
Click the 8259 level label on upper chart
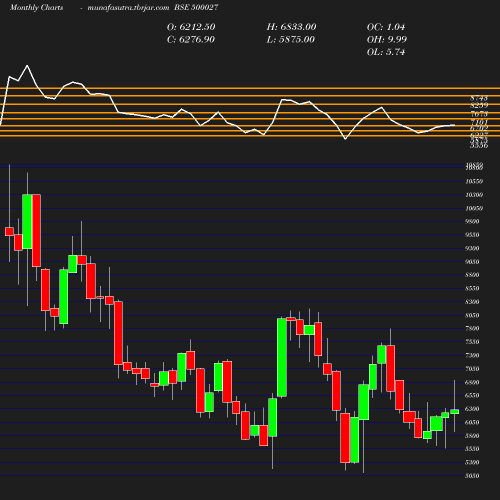[479, 105]
